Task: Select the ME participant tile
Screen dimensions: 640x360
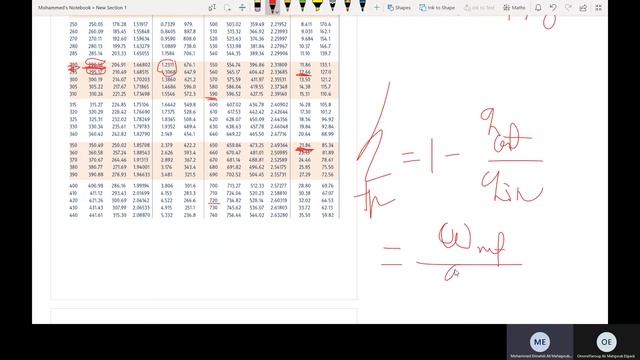Action: [x=540, y=342]
